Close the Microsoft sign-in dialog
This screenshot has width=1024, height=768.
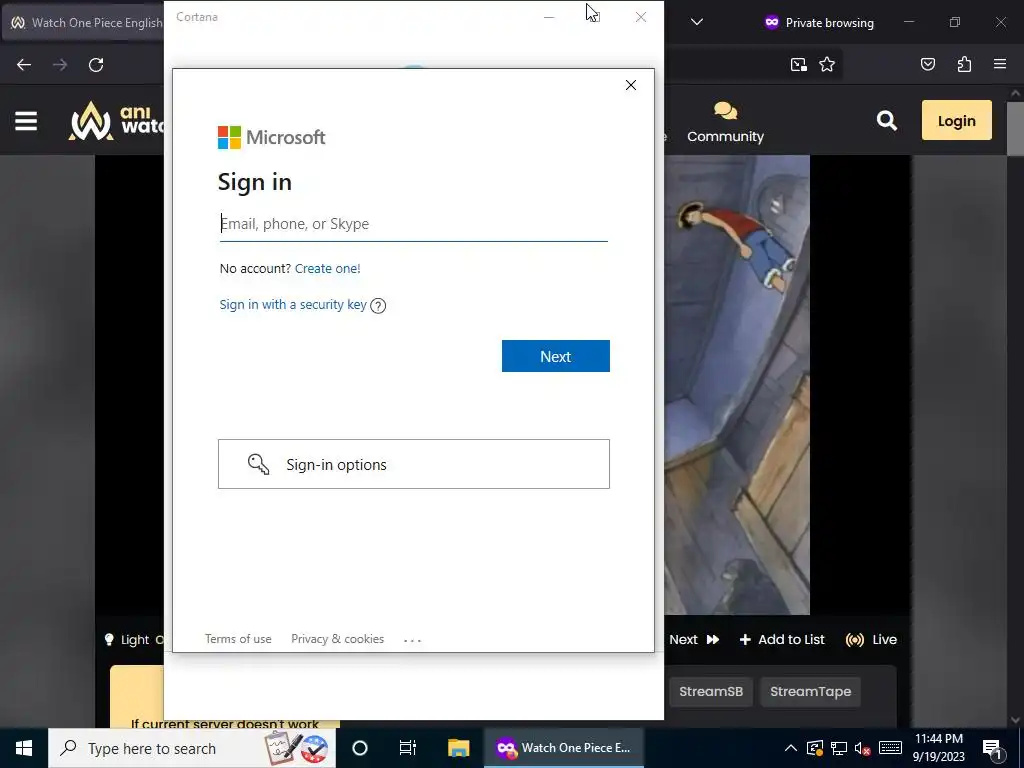[631, 85]
